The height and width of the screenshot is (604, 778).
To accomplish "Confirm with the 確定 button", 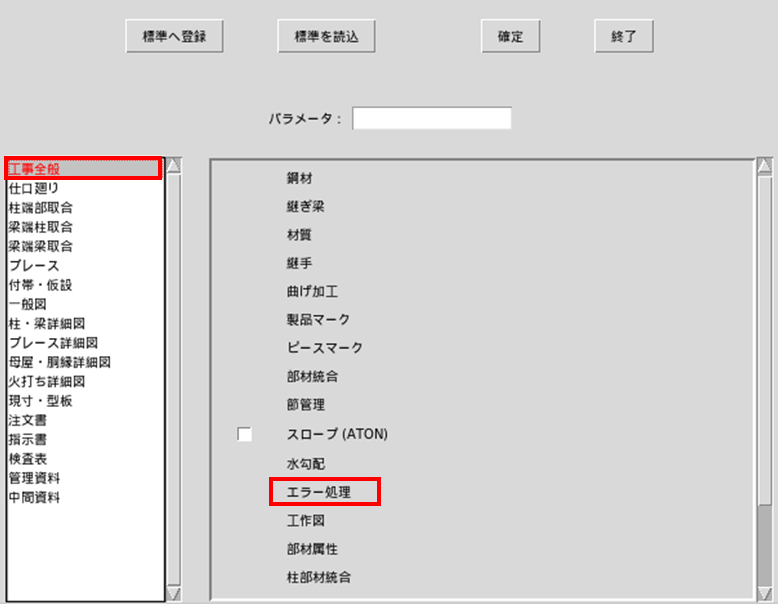I will 510,36.
